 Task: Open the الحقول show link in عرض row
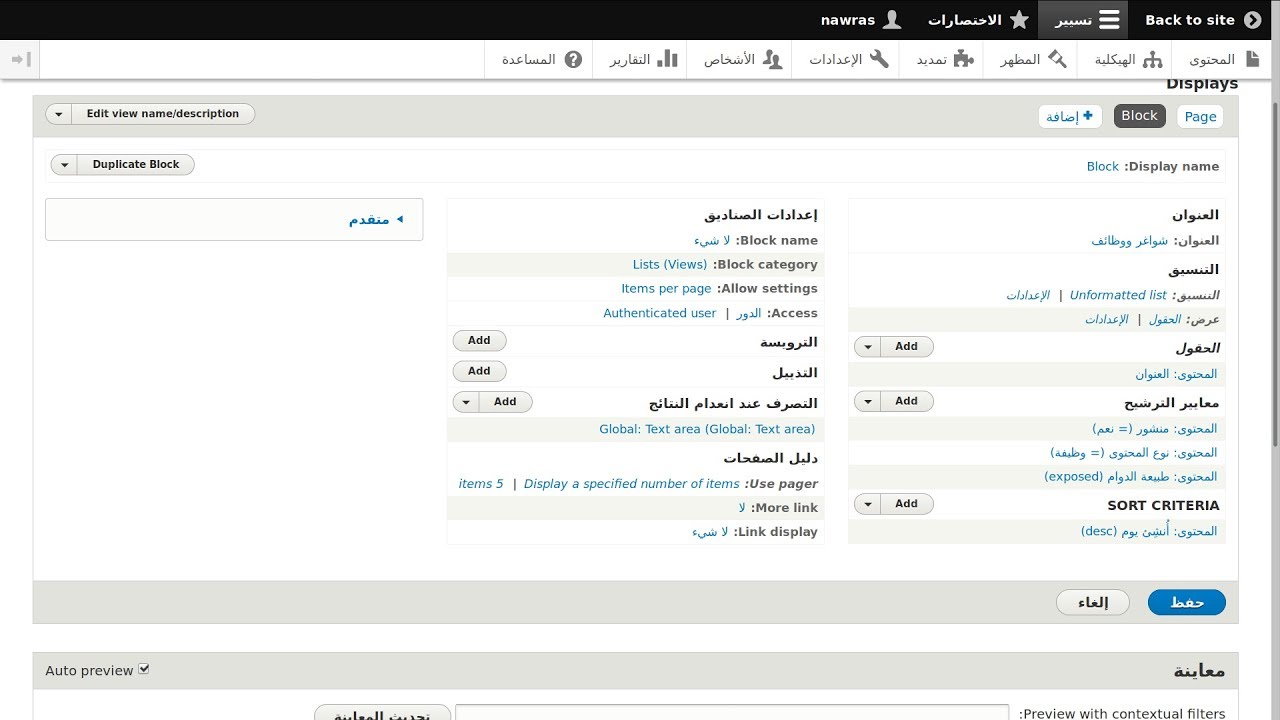coord(1164,319)
